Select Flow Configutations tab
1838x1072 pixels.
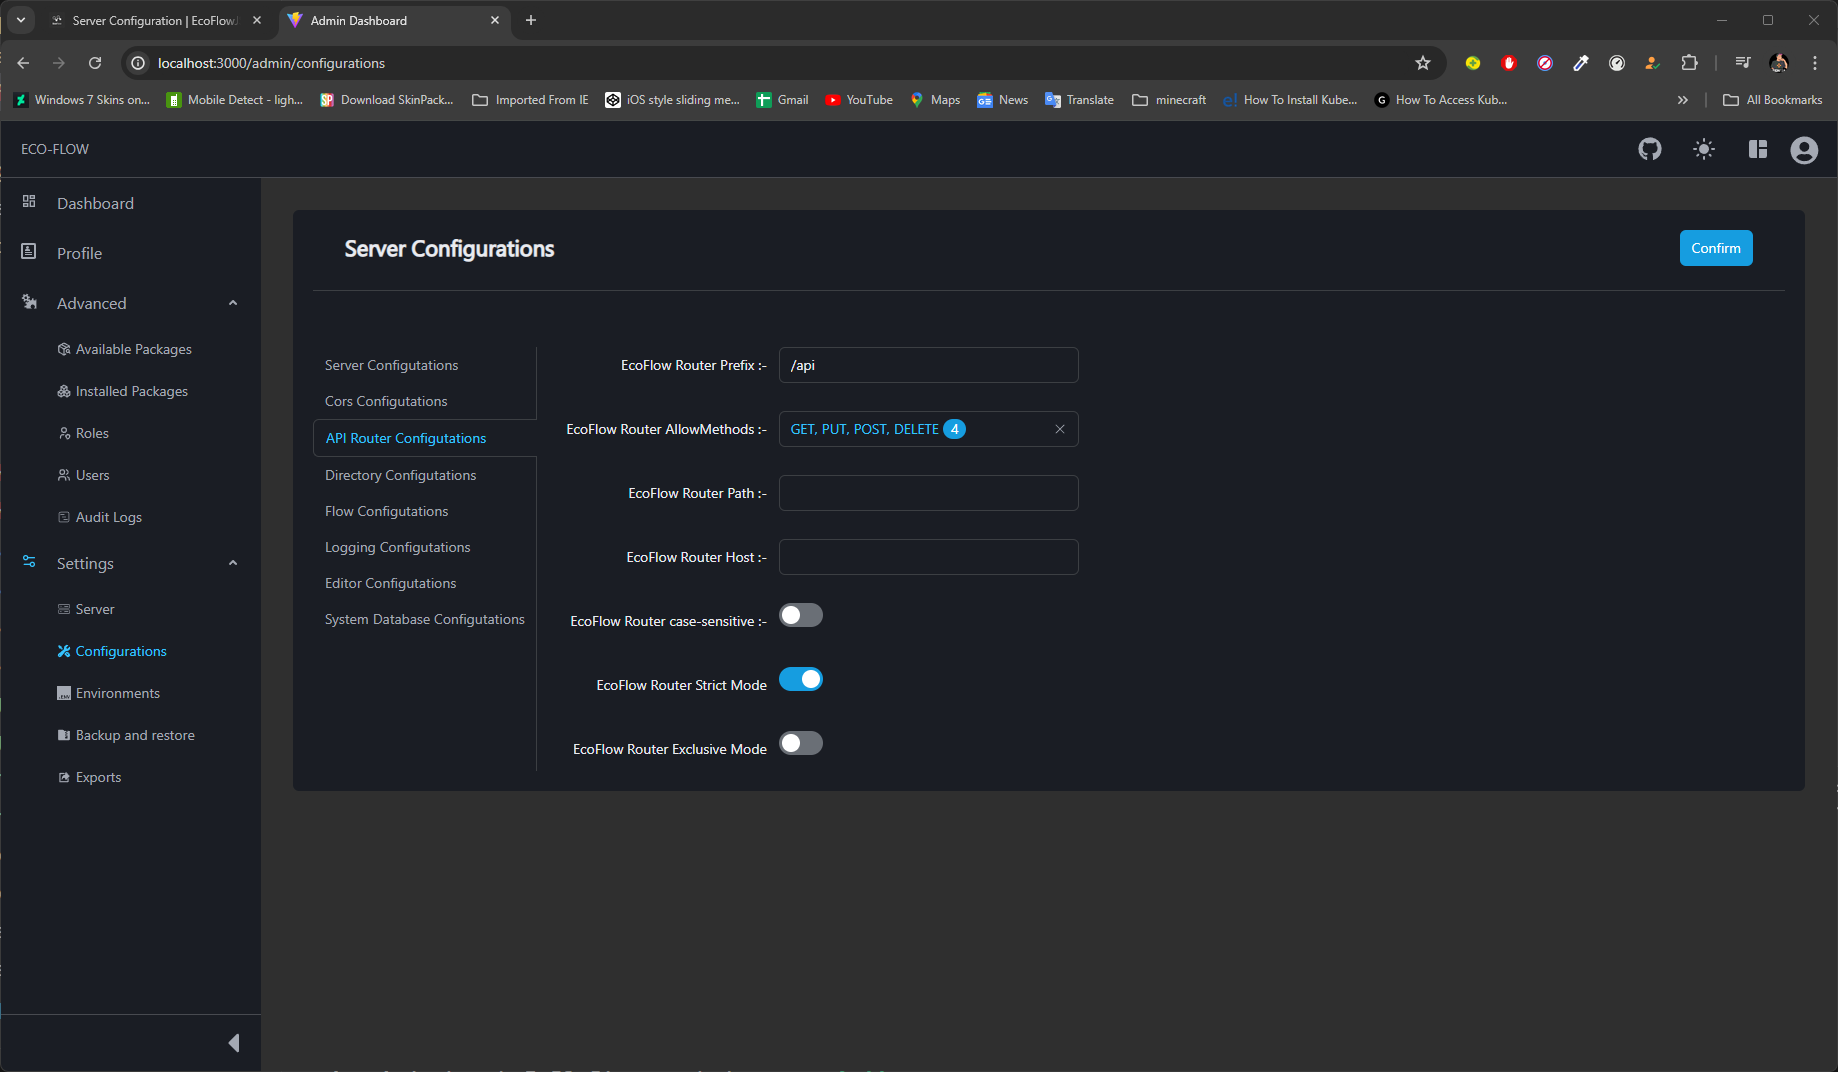click(x=386, y=511)
